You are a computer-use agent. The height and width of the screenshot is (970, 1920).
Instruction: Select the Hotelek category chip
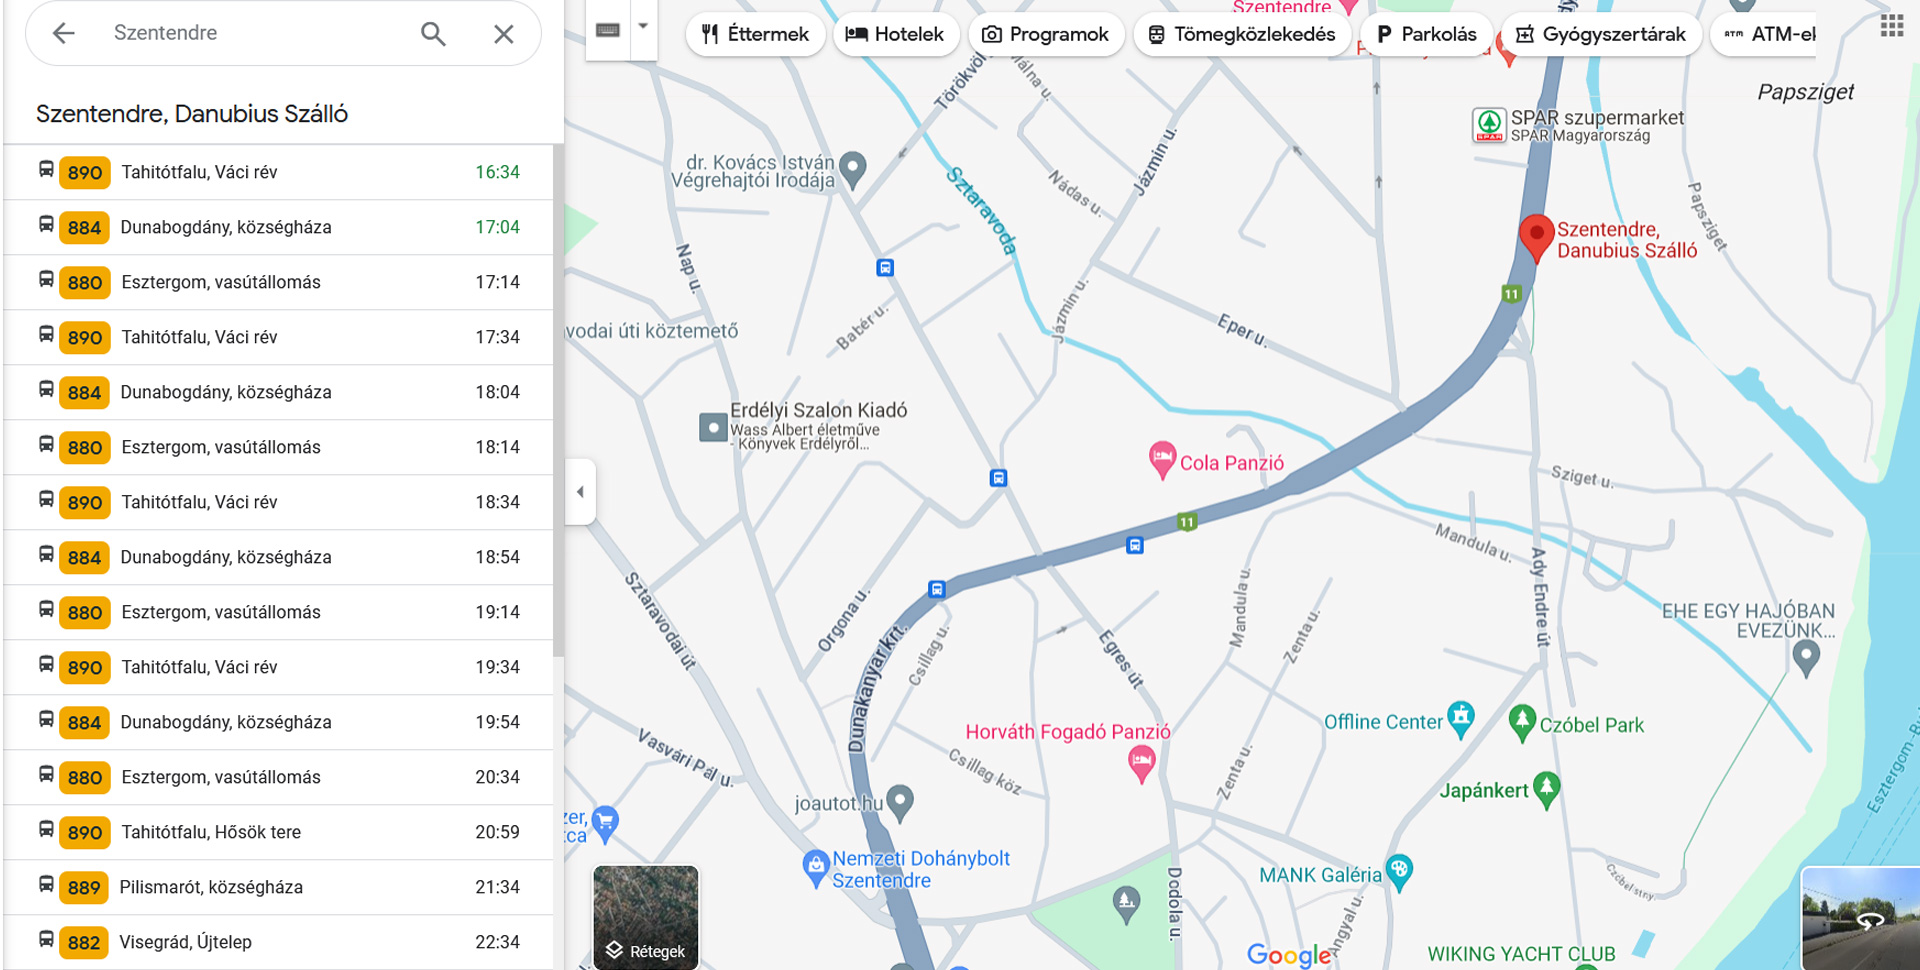tap(895, 34)
